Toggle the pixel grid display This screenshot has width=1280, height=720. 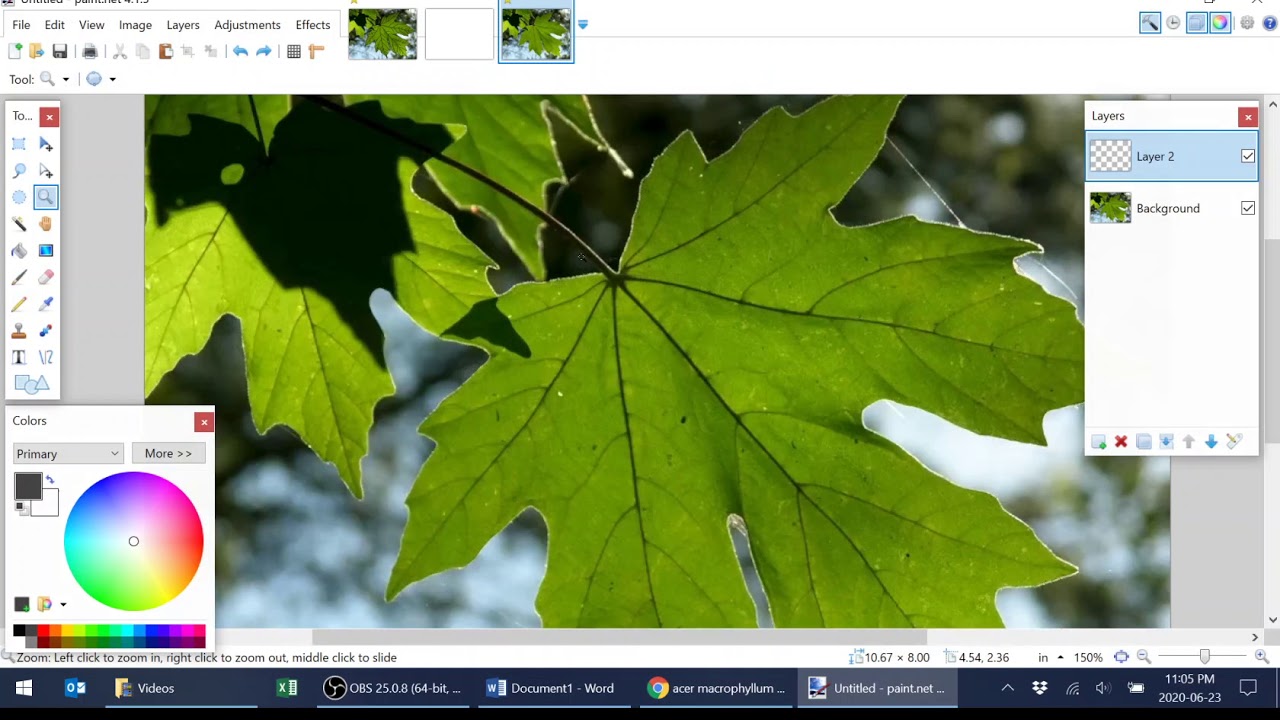(294, 51)
